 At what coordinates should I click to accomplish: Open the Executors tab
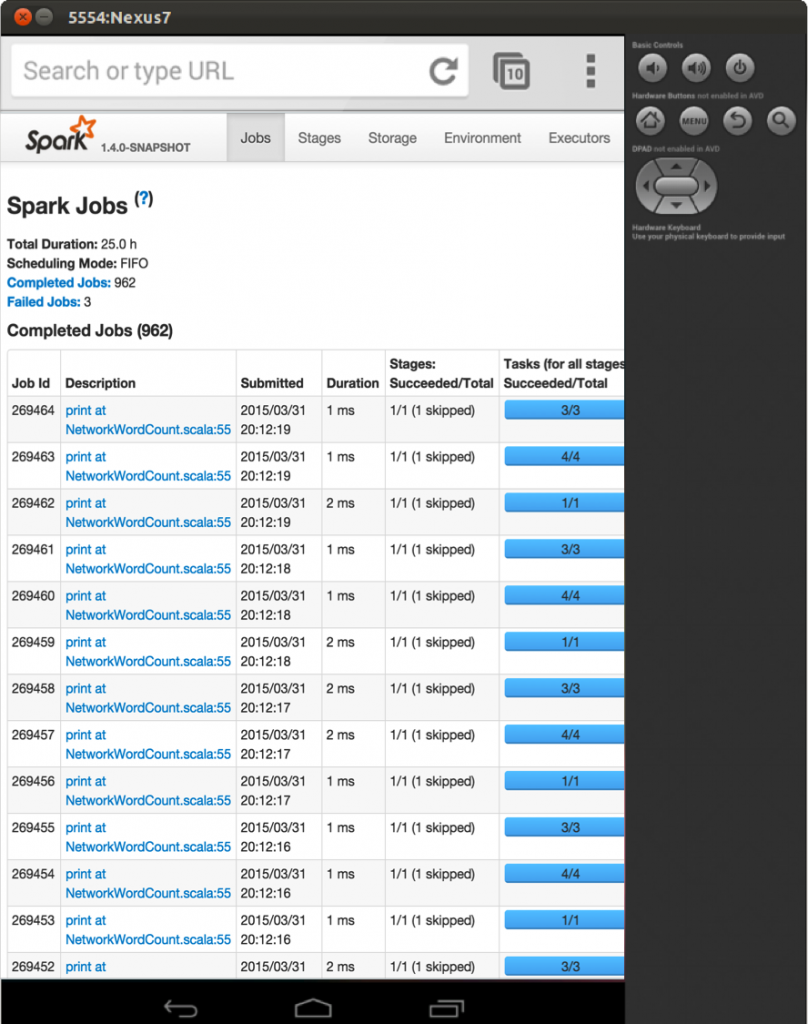579,138
